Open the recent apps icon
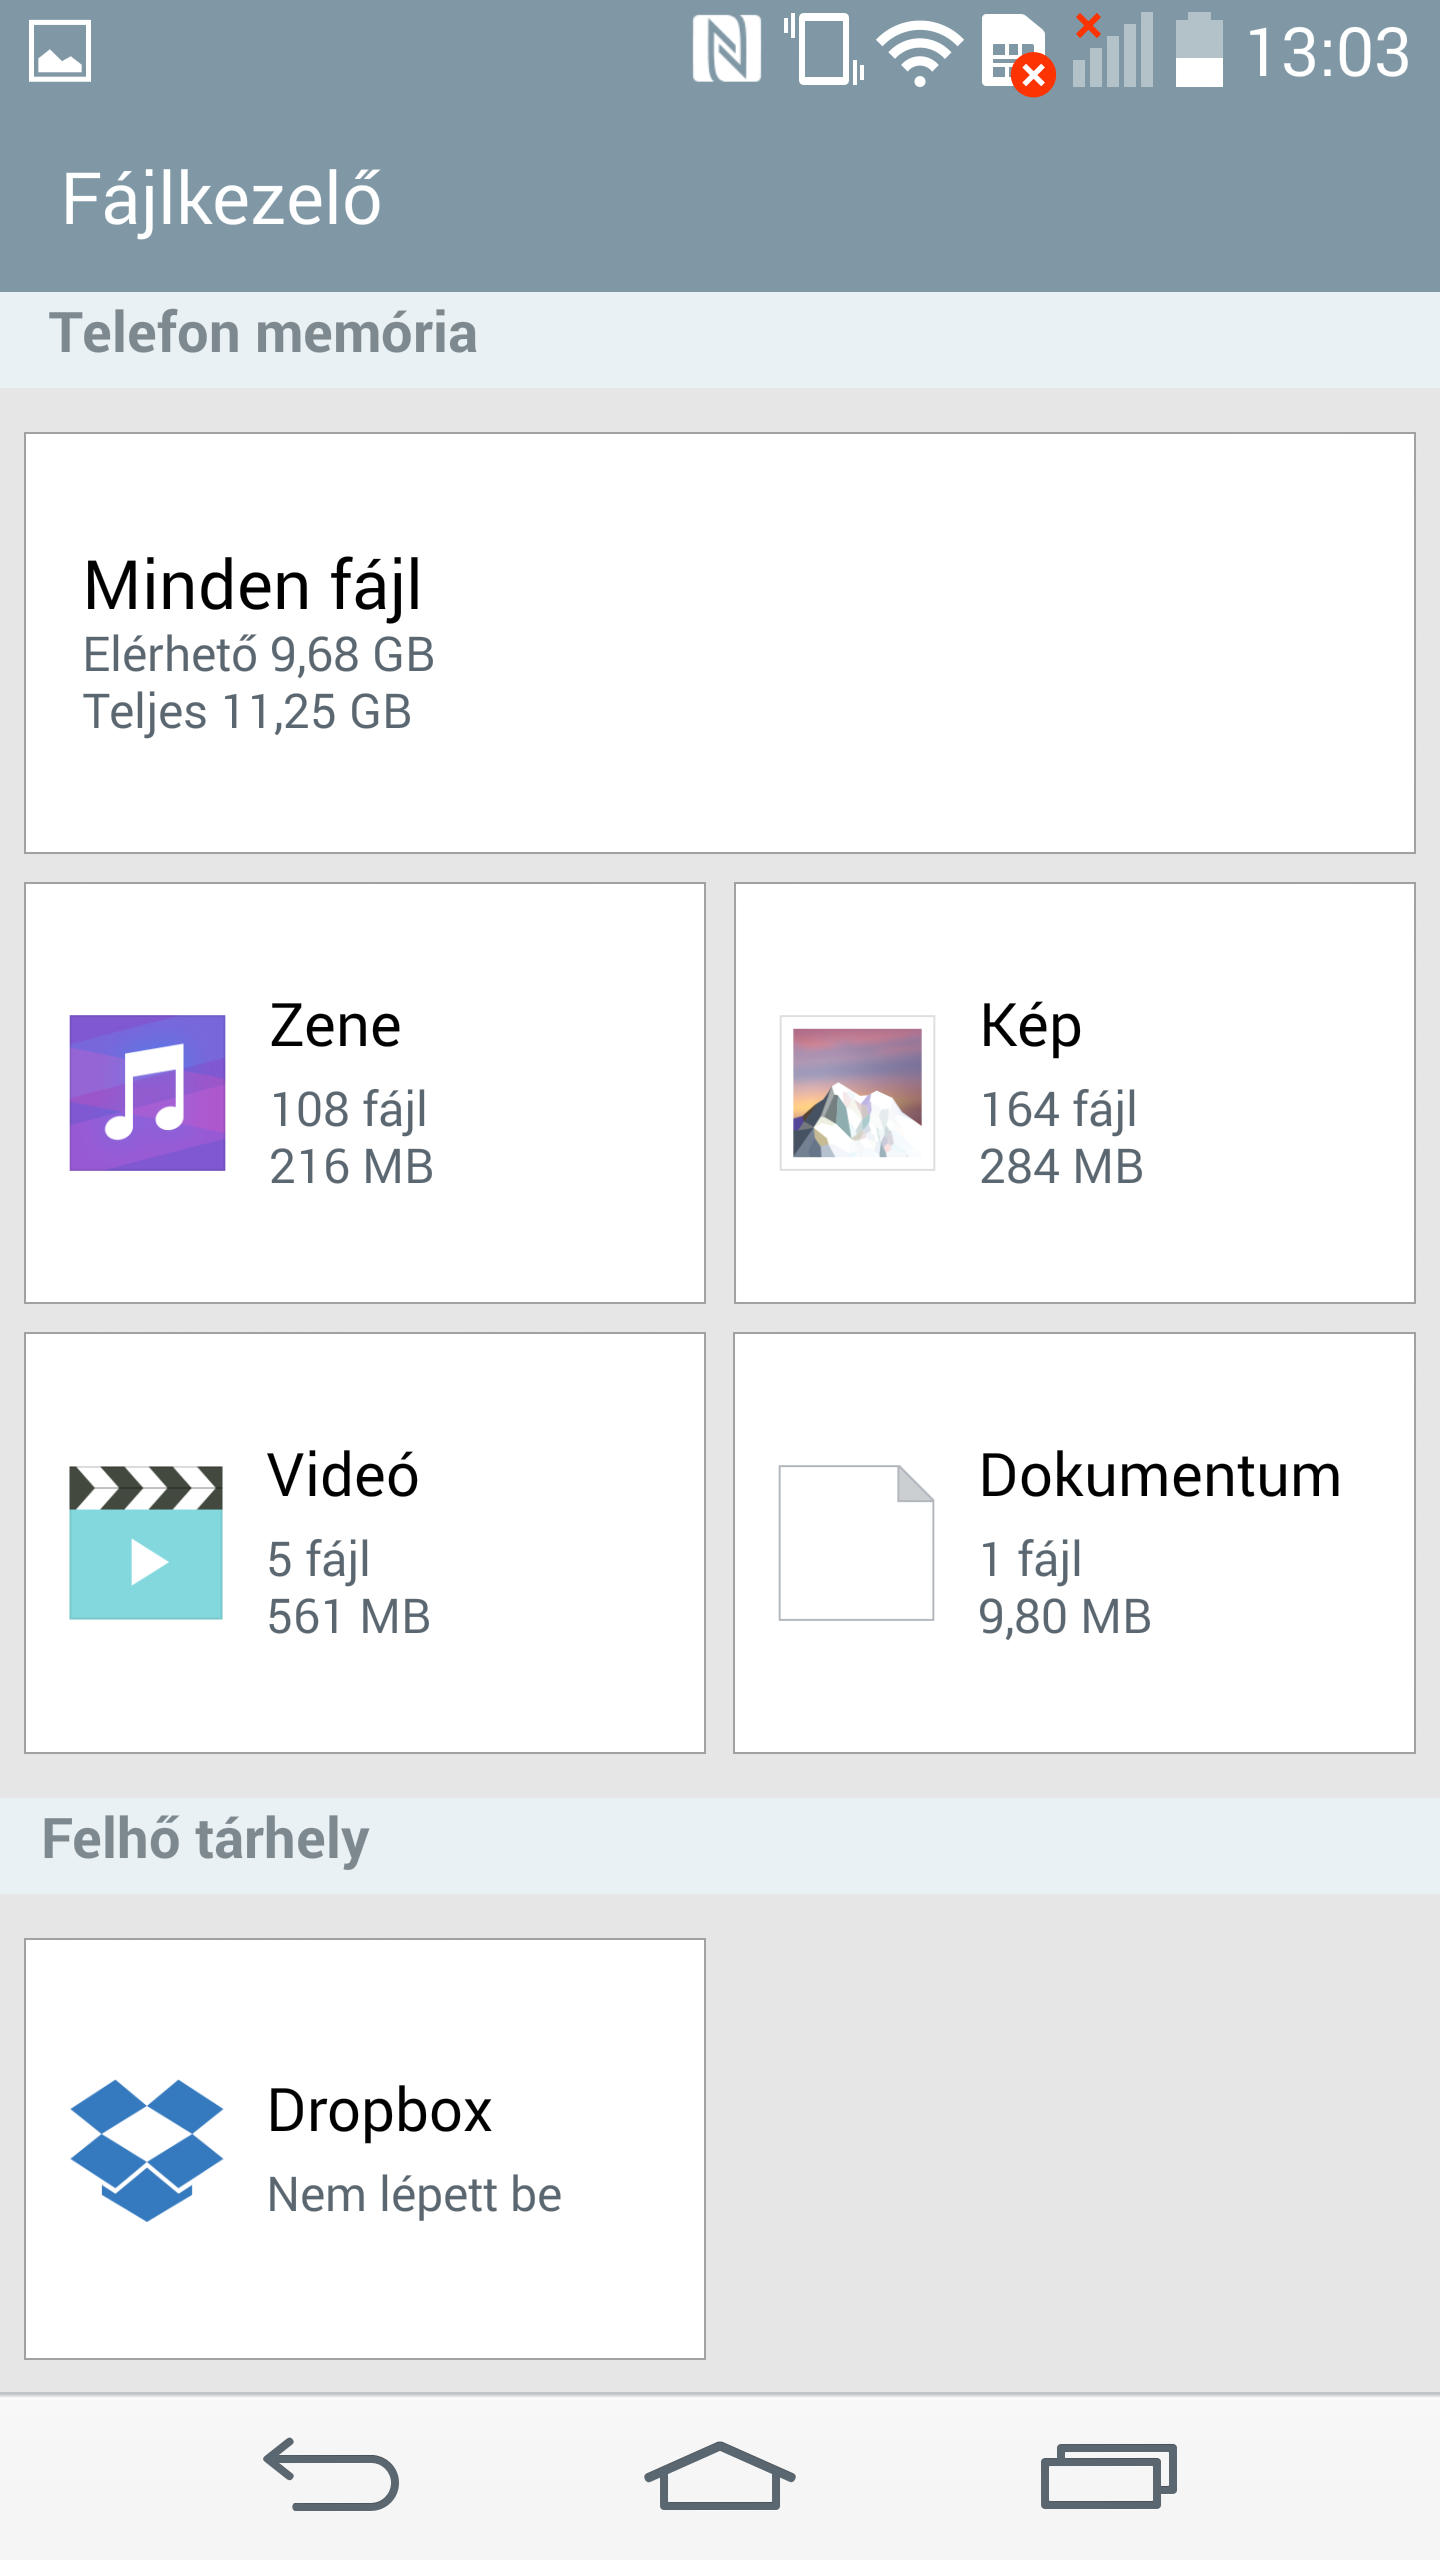The width and height of the screenshot is (1440, 2560). [1108, 2476]
